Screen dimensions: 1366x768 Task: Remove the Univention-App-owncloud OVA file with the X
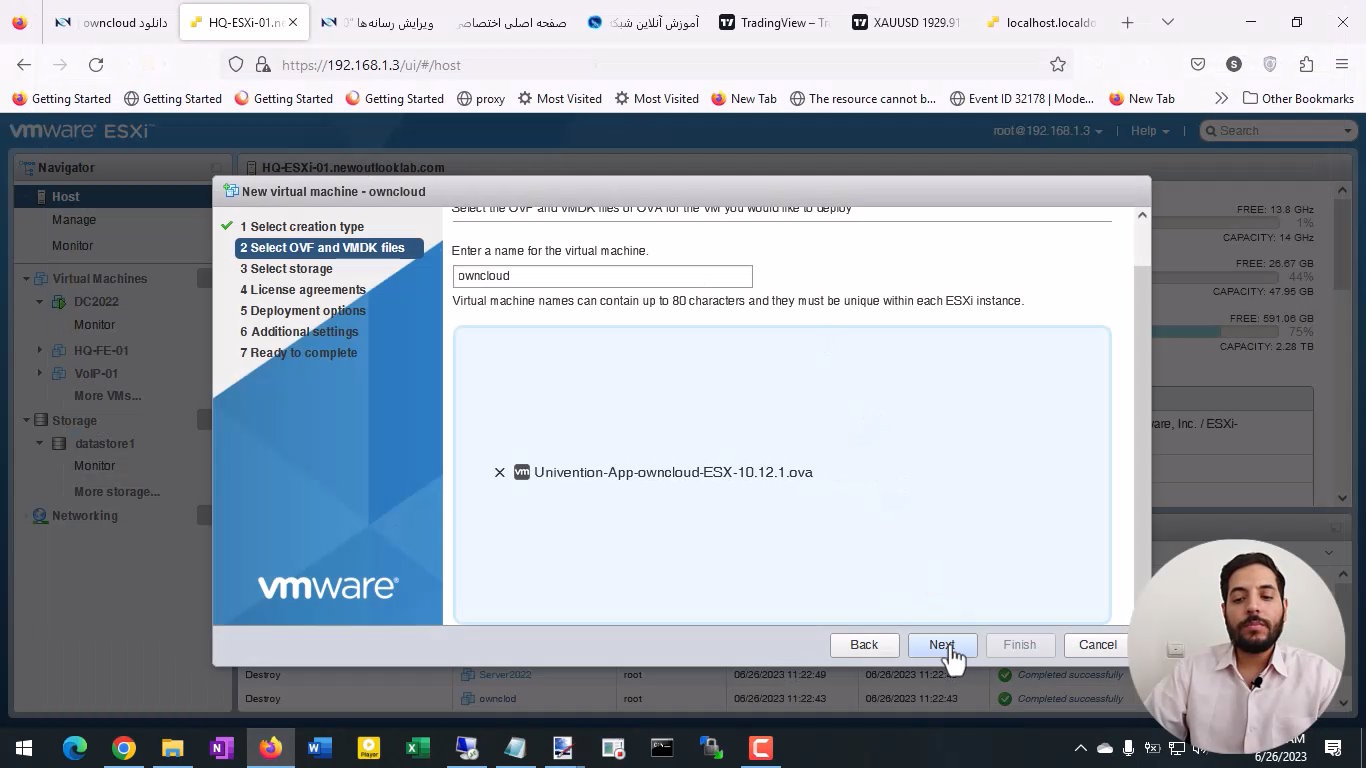pos(499,473)
